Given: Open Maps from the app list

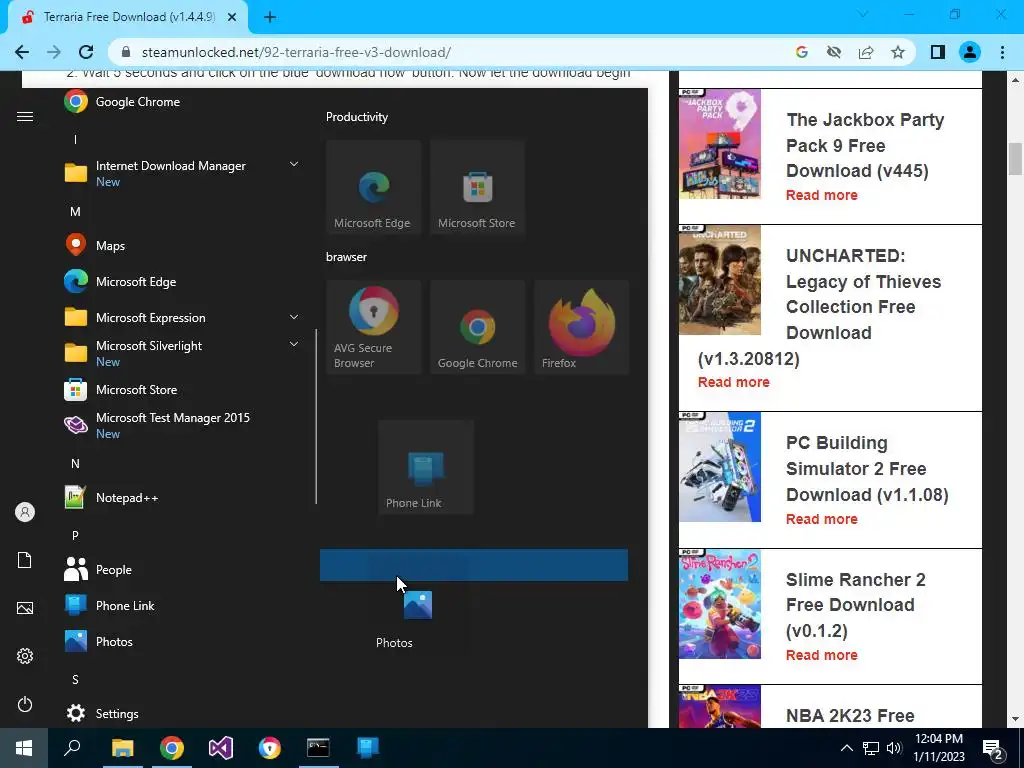Looking at the screenshot, I should [x=95, y=246].
